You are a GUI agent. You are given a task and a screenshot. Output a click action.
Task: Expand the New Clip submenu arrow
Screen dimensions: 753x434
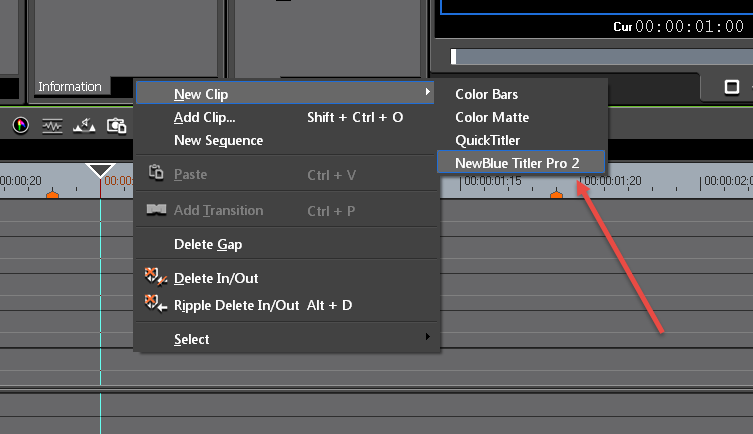[x=428, y=94]
